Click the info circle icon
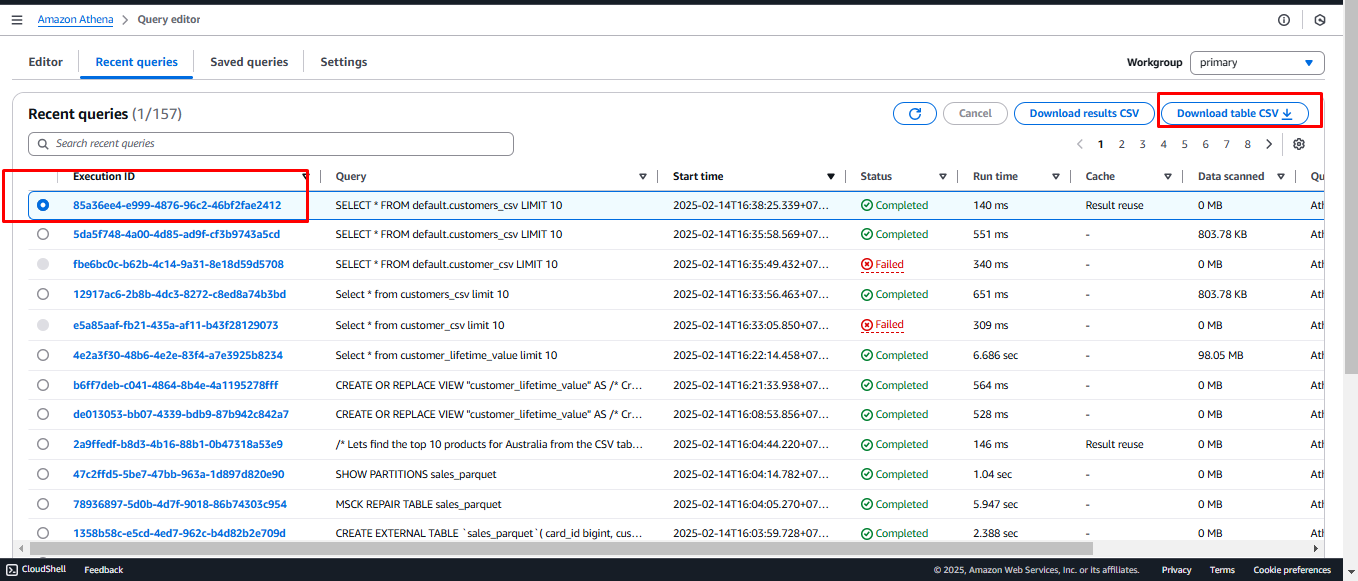 point(1284,20)
